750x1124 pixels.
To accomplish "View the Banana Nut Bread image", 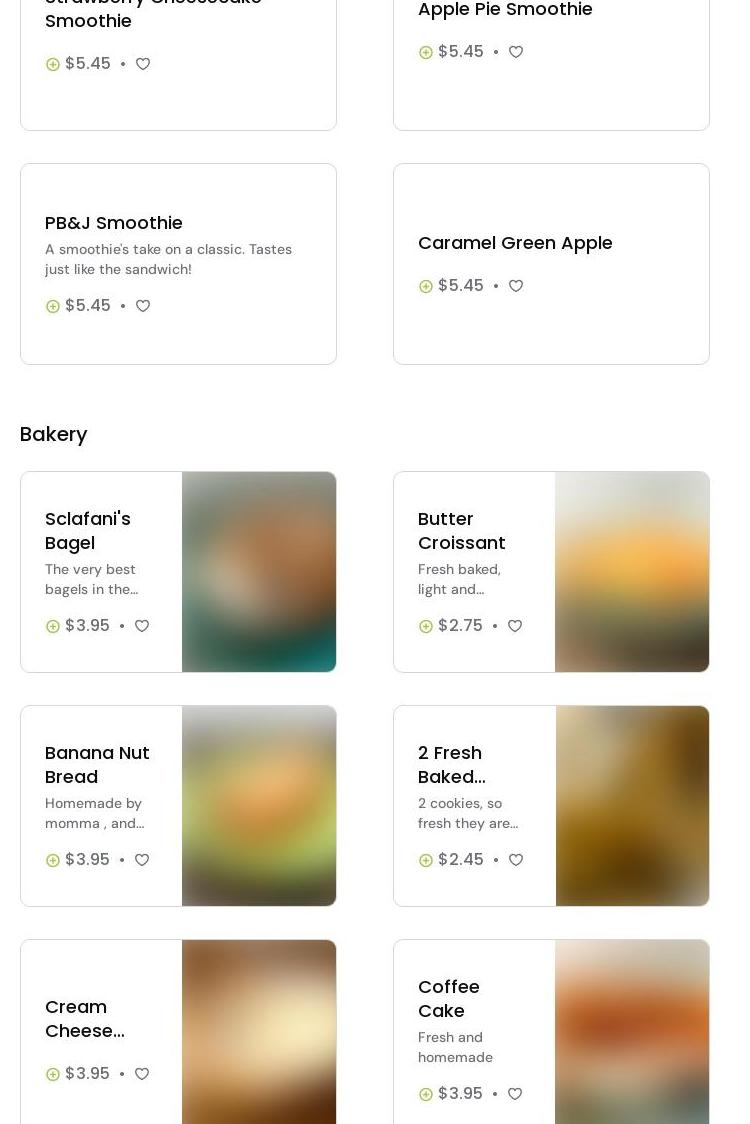I will 259,806.
